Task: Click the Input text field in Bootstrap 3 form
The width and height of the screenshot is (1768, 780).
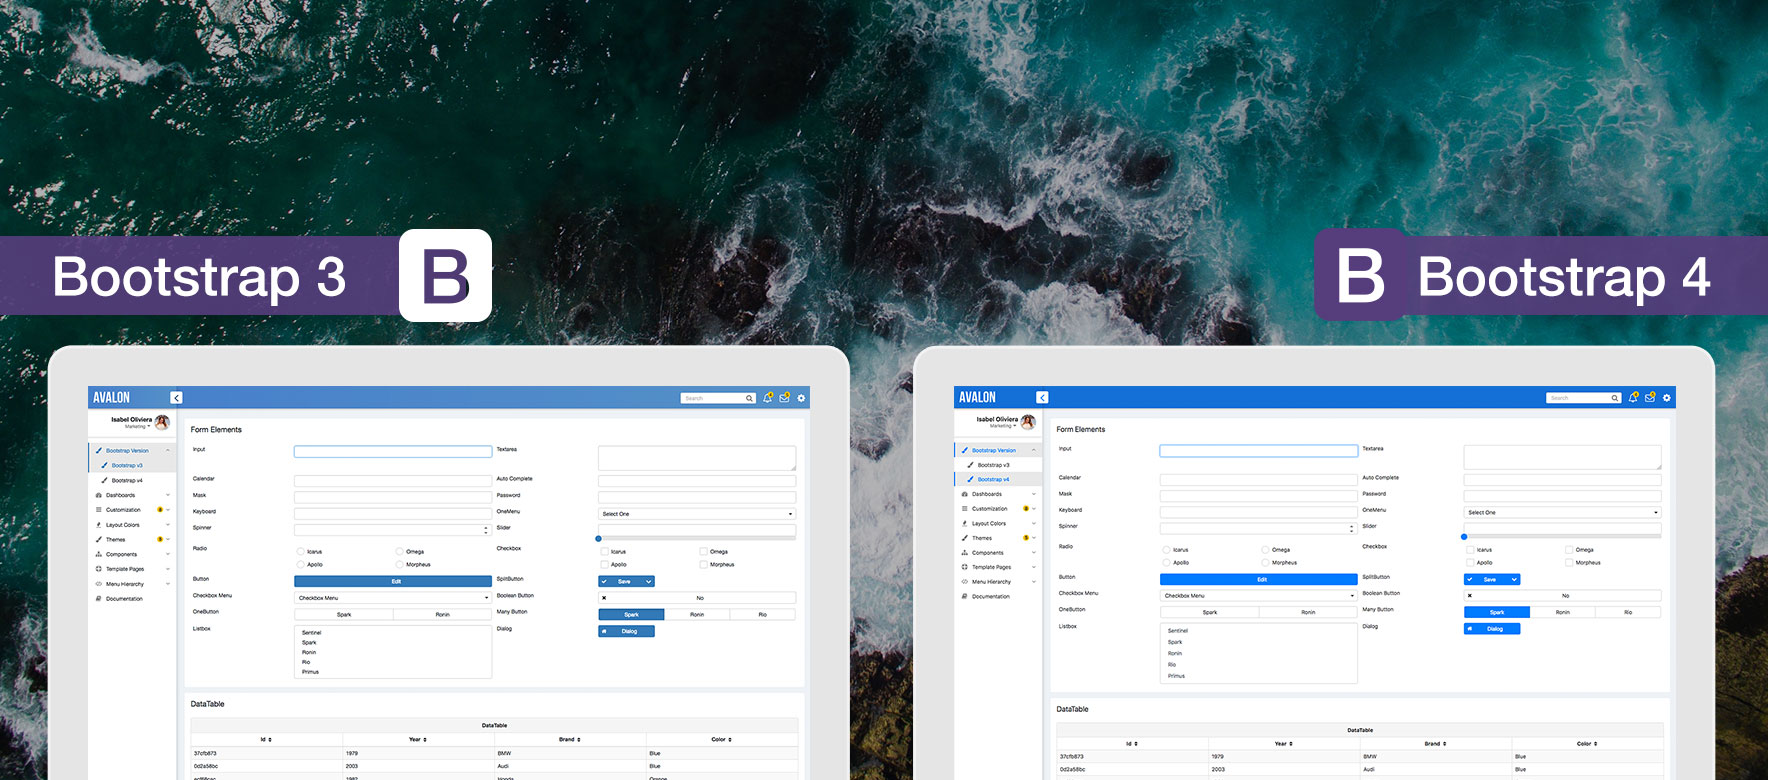Action: 392,452
